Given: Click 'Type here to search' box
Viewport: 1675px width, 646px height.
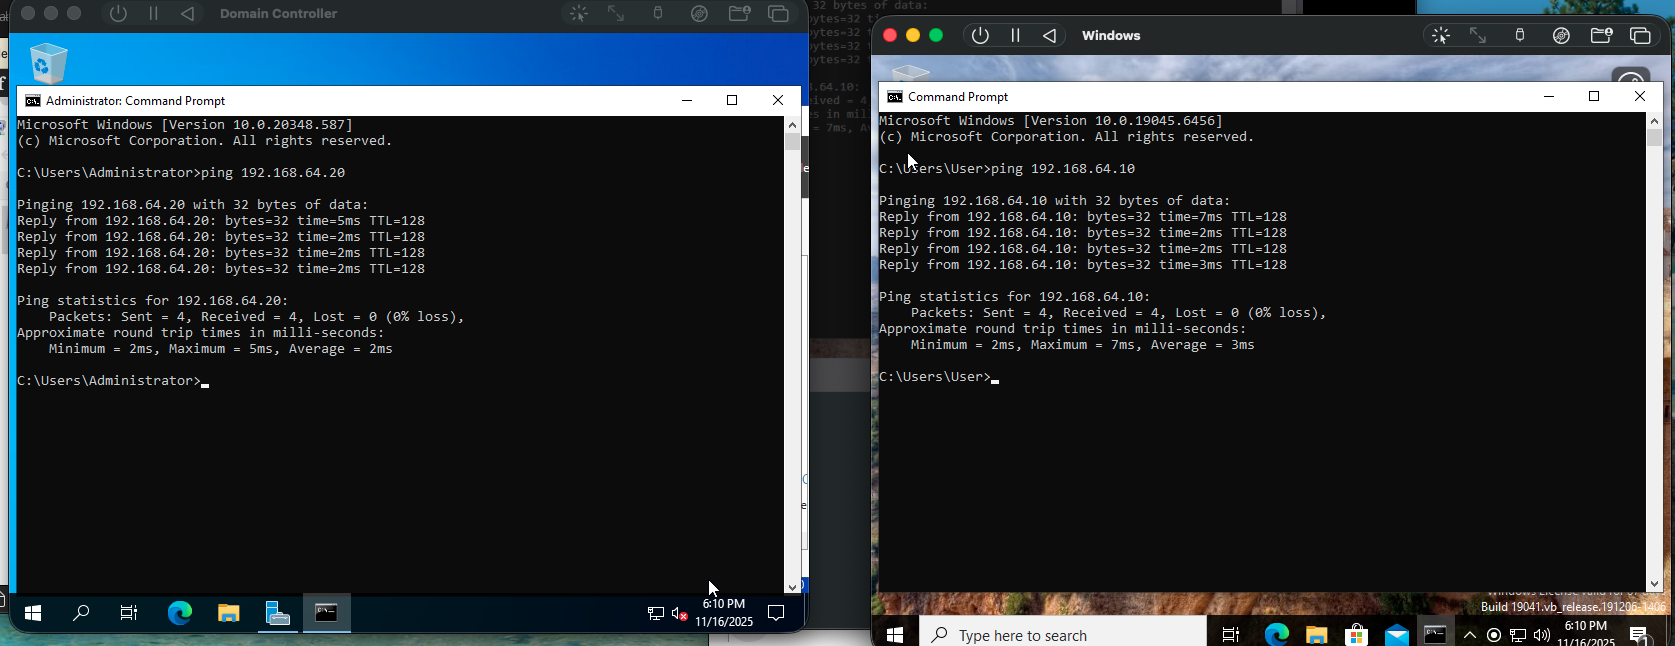Looking at the screenshot, I should pyautogui.click(x=1063, y=634).
